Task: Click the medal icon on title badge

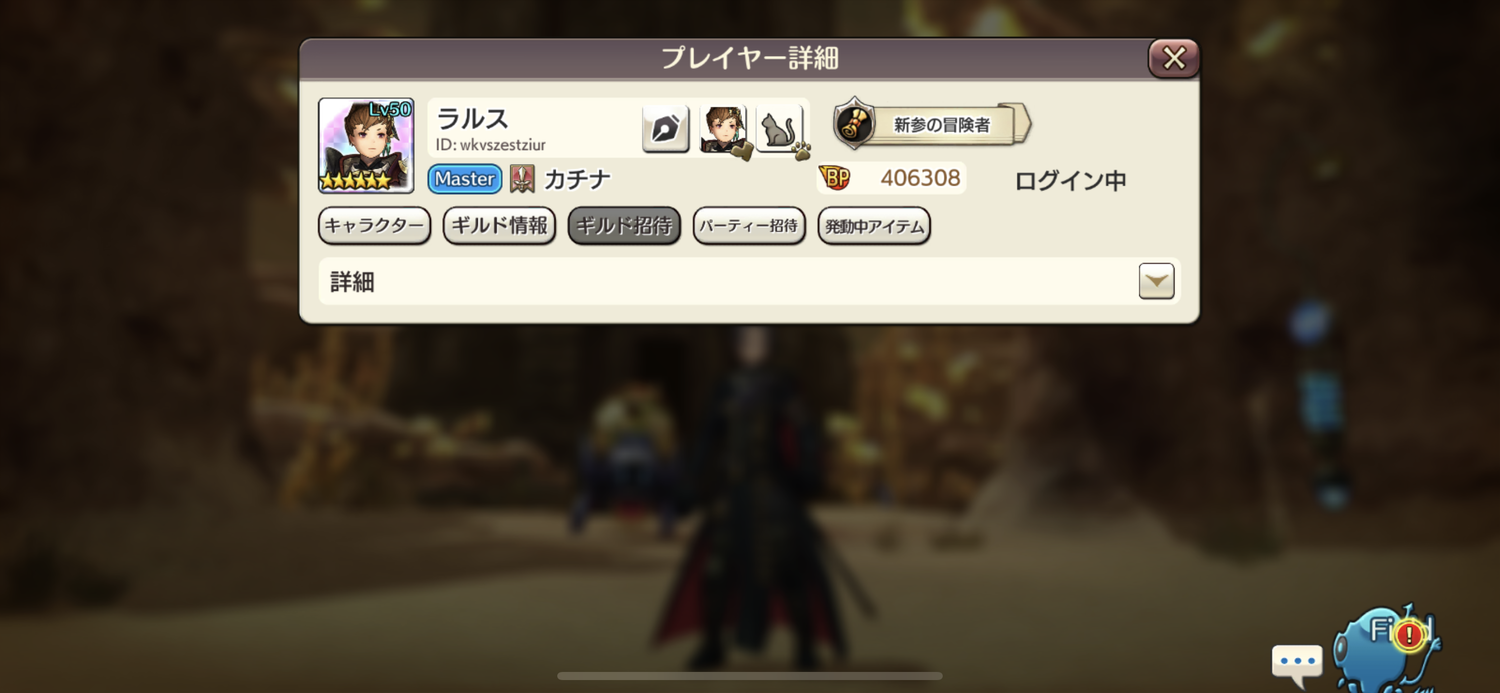Action: [855, 124]
